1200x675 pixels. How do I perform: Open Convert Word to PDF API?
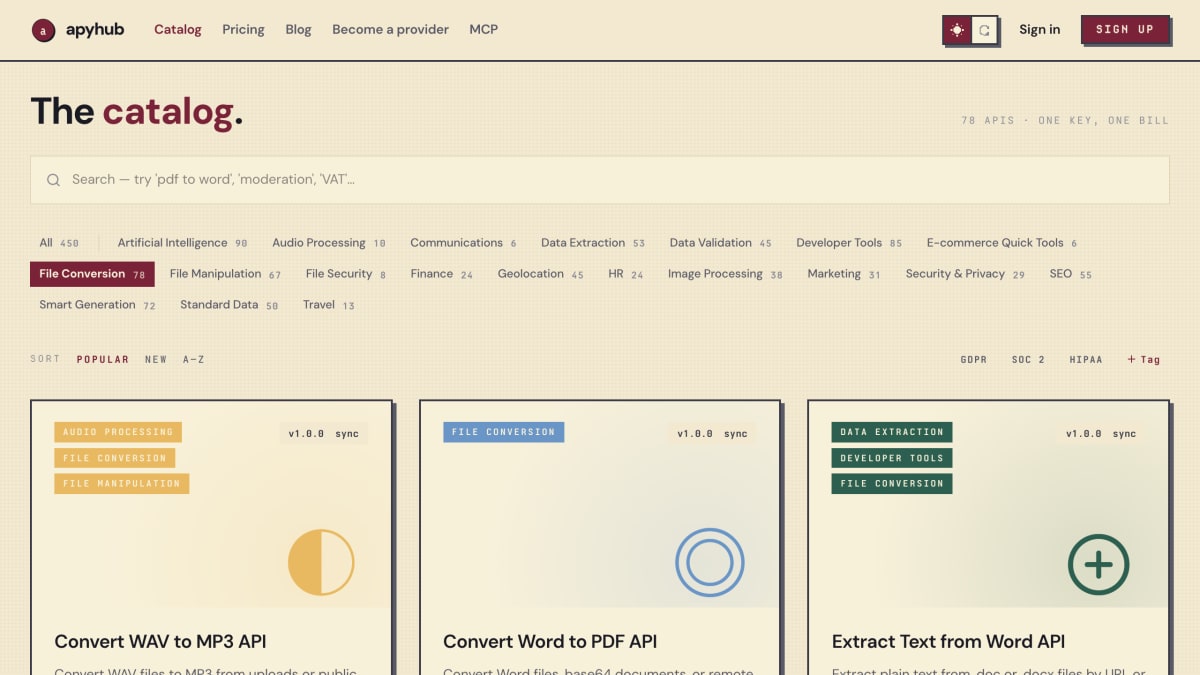click(x=550, y=642)
